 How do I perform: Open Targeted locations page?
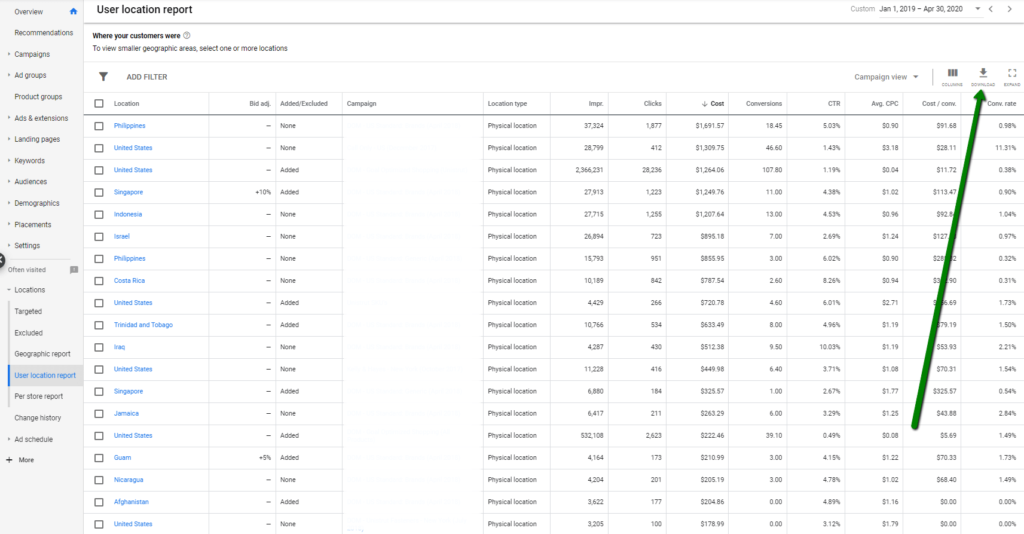coord(28,311)
